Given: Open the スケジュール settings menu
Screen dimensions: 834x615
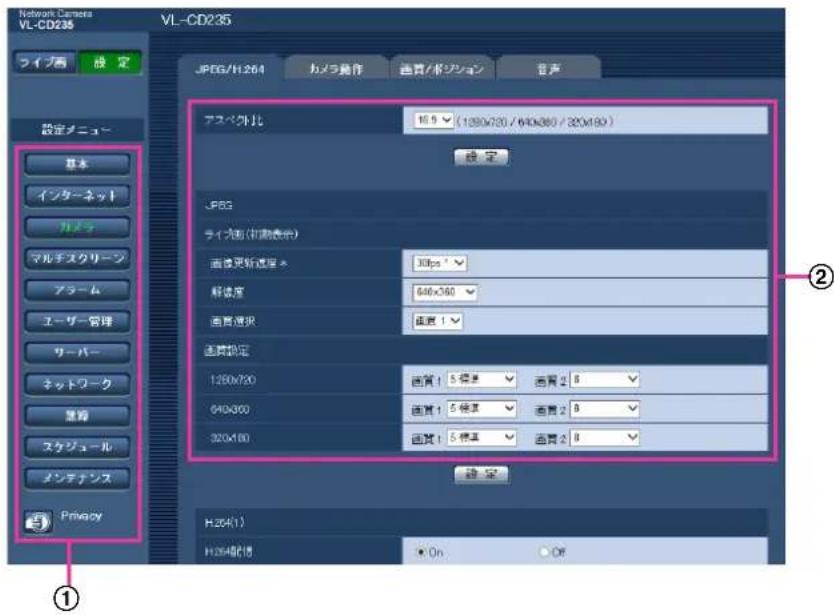Looking at the screenshot, I should [x=77, y=447].
